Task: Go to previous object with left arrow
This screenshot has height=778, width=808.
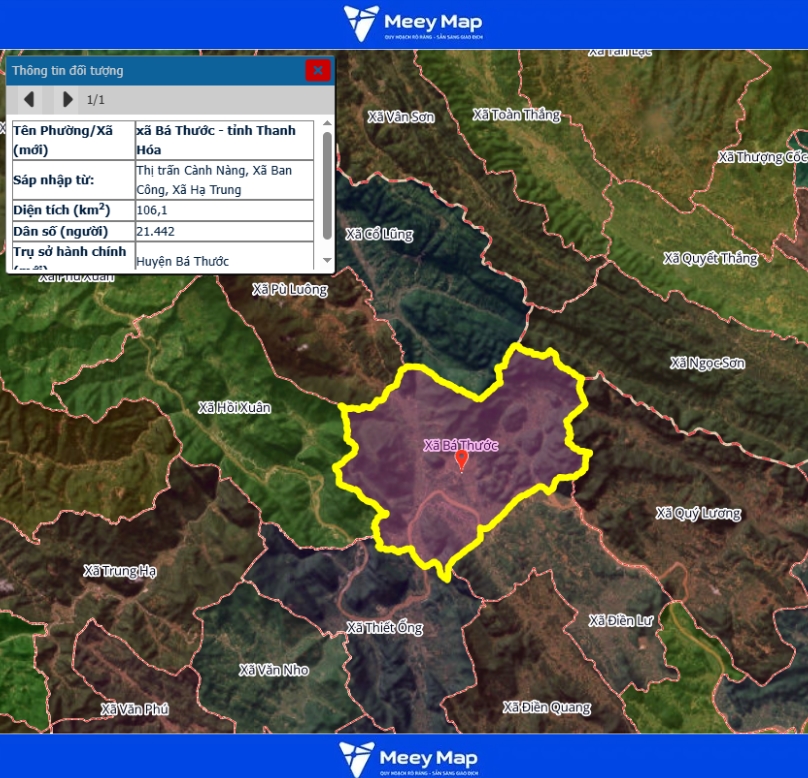Action: (29, 99)
